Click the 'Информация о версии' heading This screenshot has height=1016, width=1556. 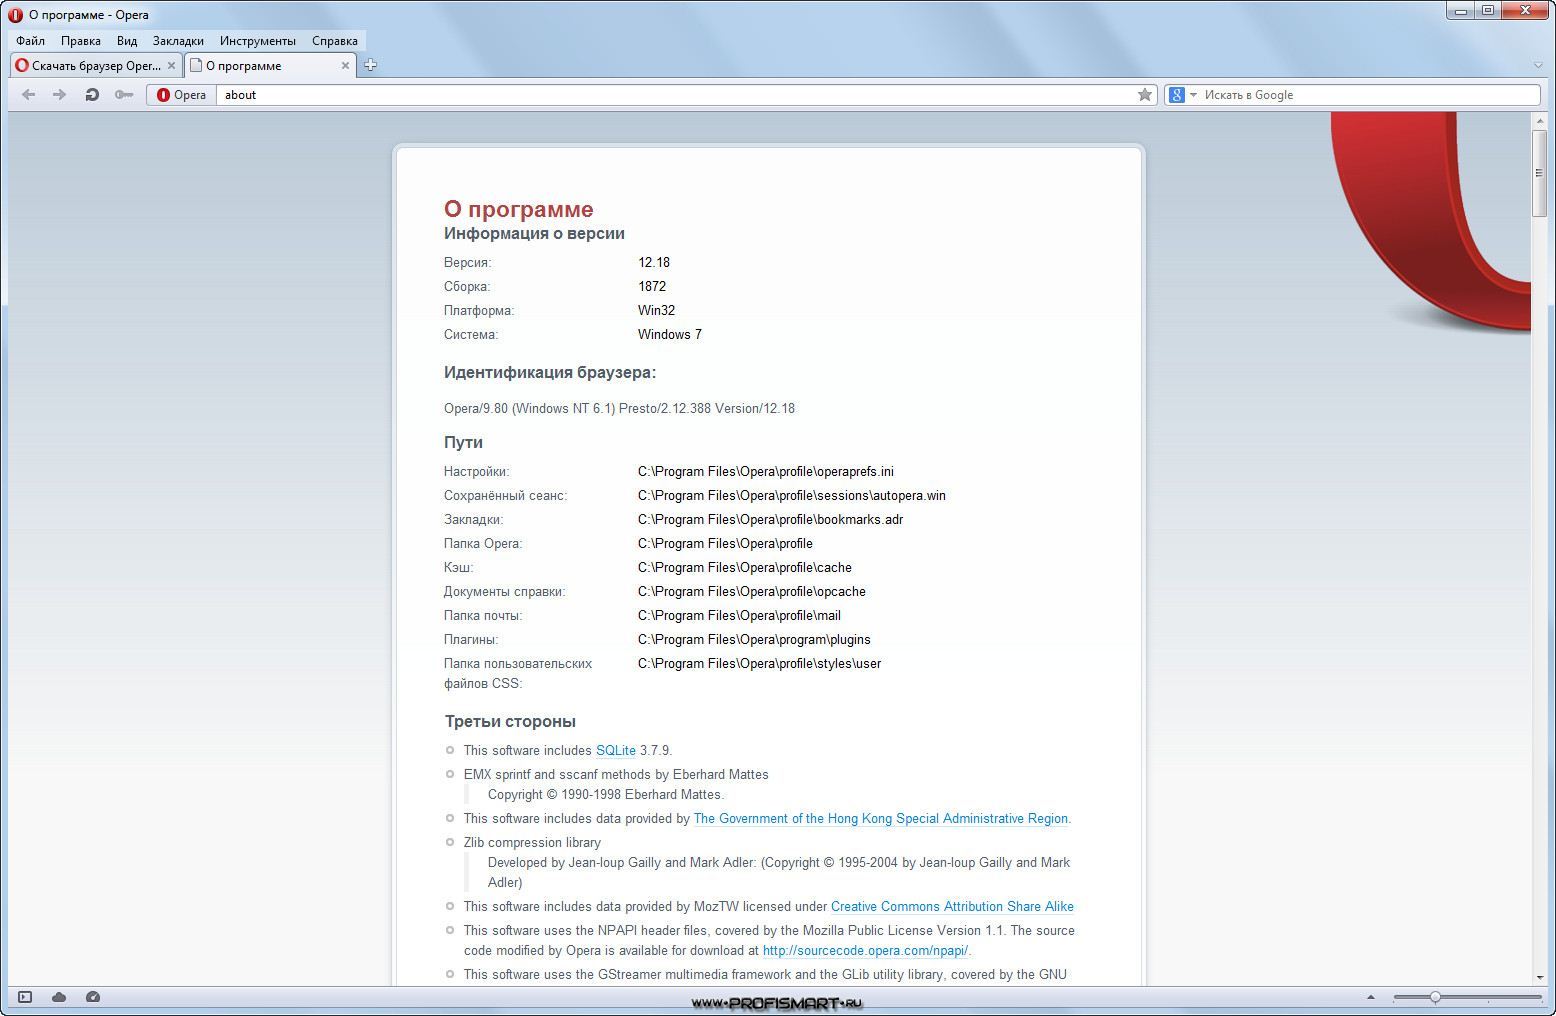coord(534,234)
